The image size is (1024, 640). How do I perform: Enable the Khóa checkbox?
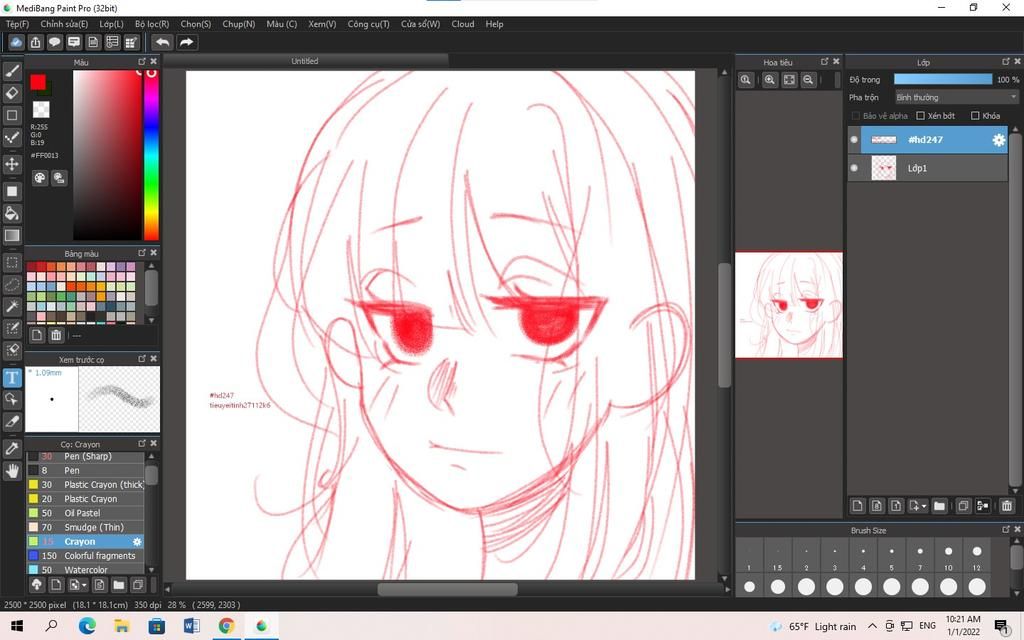975,116
